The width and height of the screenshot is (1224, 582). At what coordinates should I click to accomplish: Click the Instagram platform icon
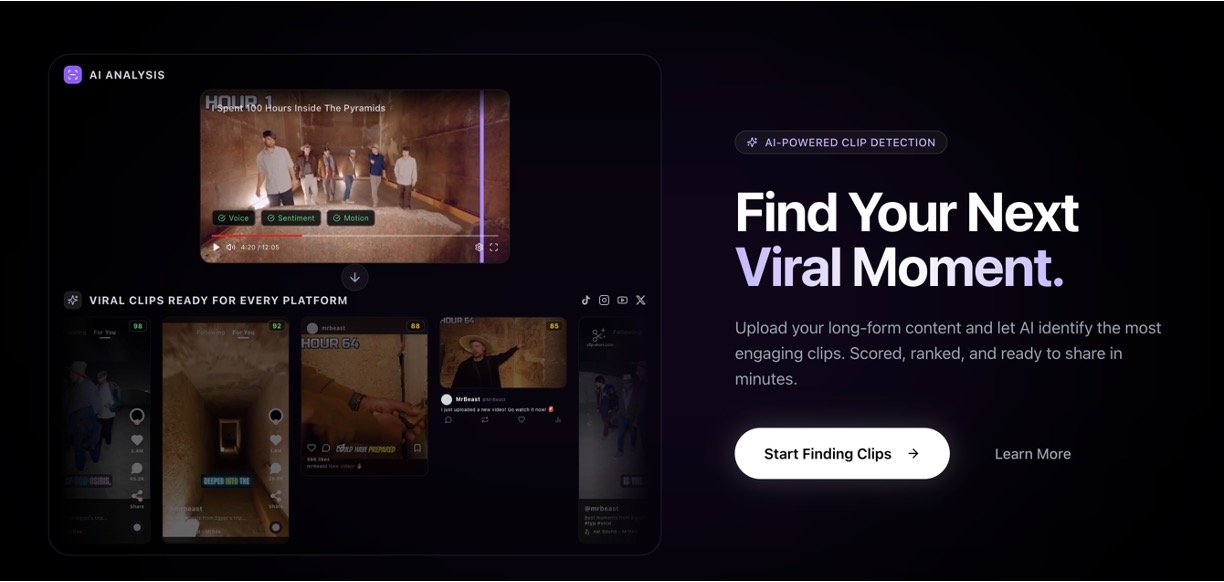point(604,300)
